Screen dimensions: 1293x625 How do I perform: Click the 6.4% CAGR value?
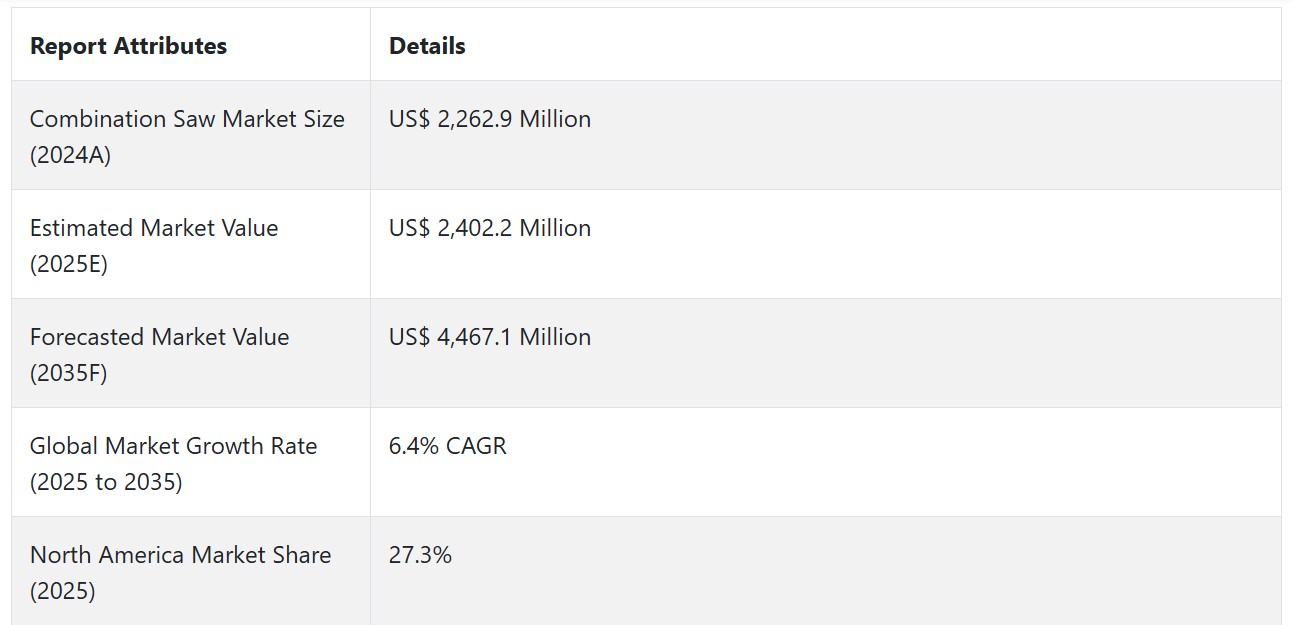[447, 446]
